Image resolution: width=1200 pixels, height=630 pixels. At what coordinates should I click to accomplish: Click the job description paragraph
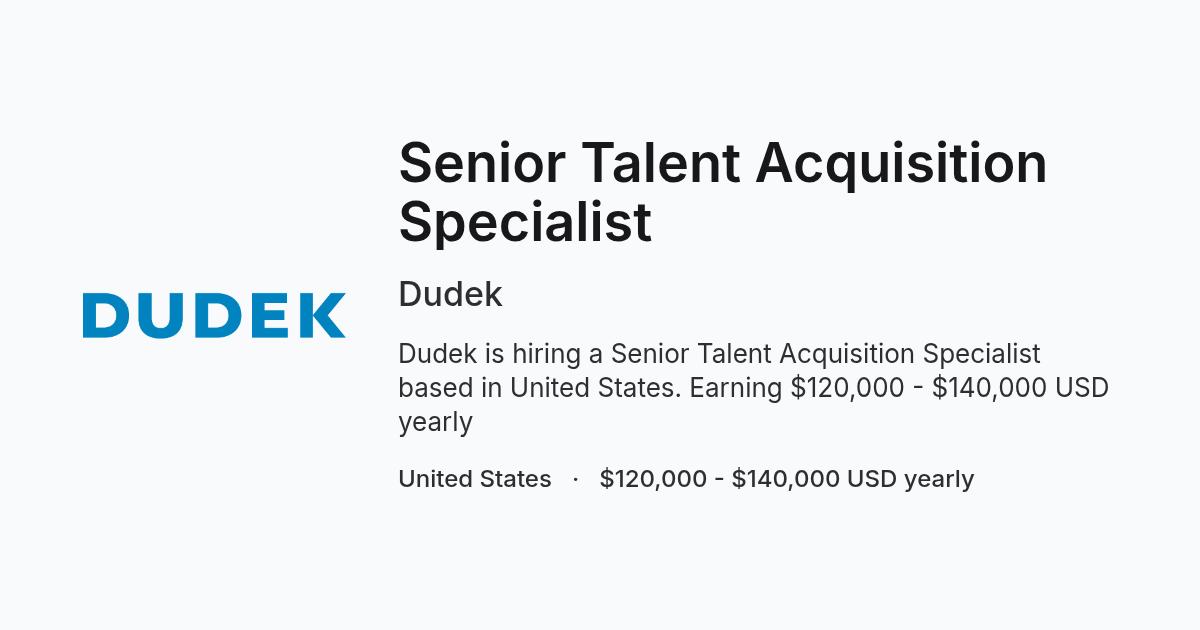tap(754, 387)
